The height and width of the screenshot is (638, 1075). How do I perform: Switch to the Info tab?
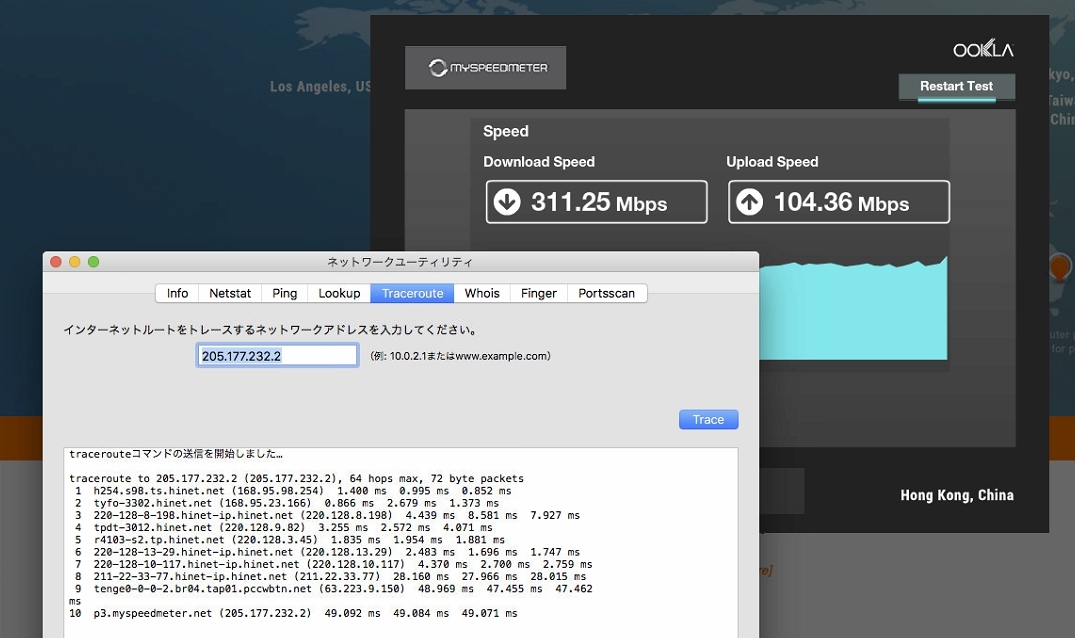pos(178,293)
